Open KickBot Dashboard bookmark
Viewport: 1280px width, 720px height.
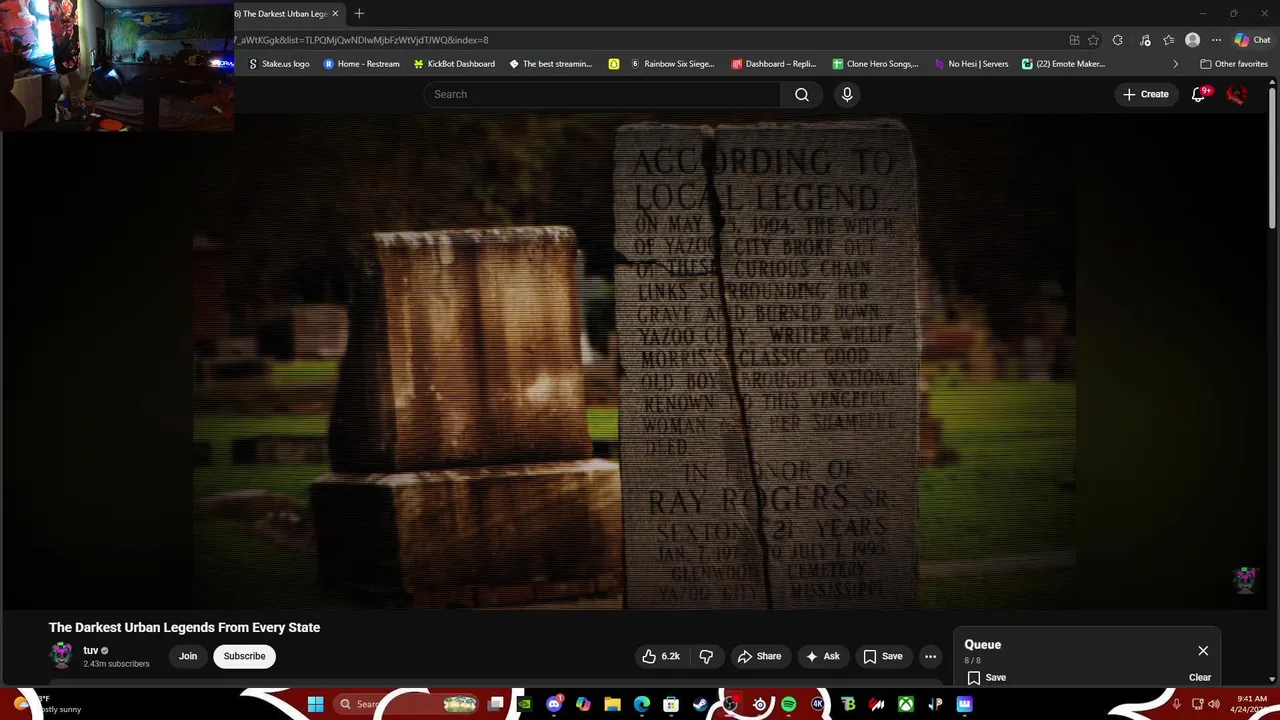(x=454, y=64)
